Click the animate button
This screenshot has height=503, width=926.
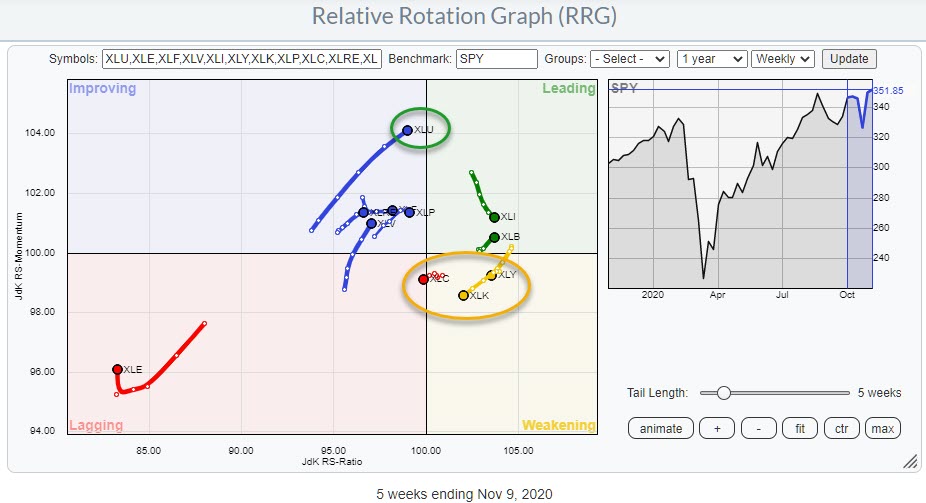(660, 429)
